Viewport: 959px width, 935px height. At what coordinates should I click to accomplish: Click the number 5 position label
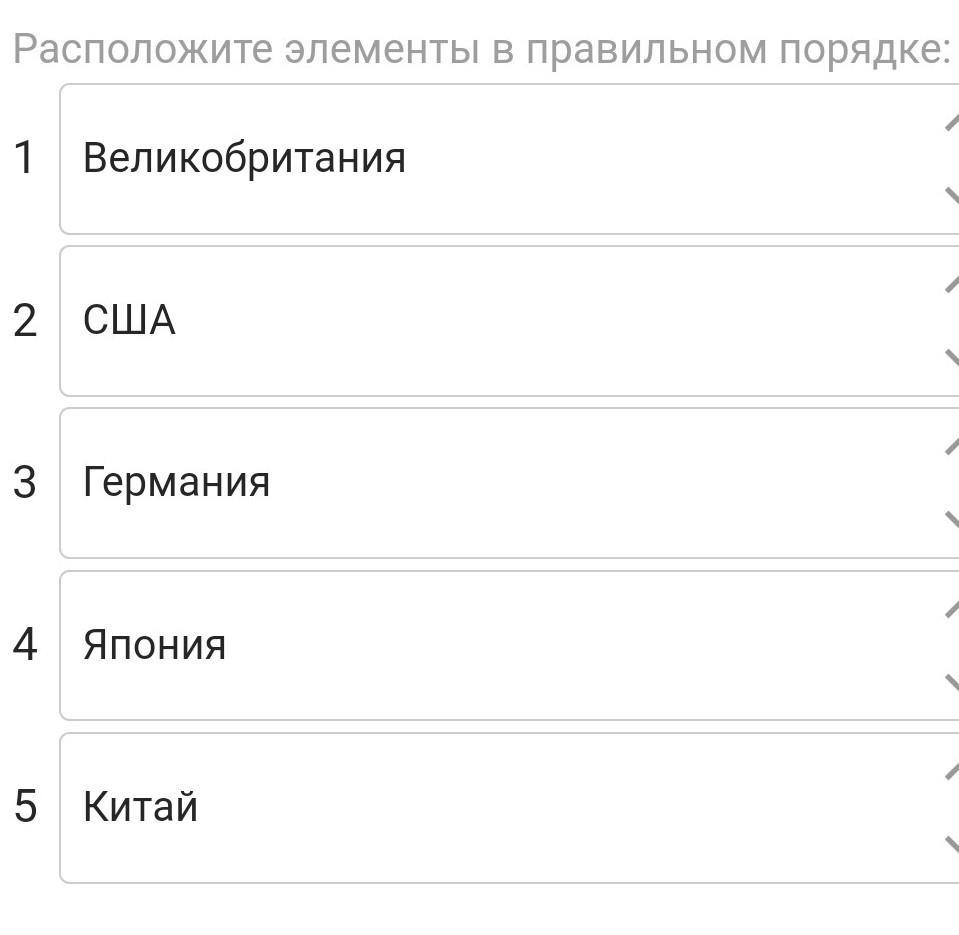25,806
